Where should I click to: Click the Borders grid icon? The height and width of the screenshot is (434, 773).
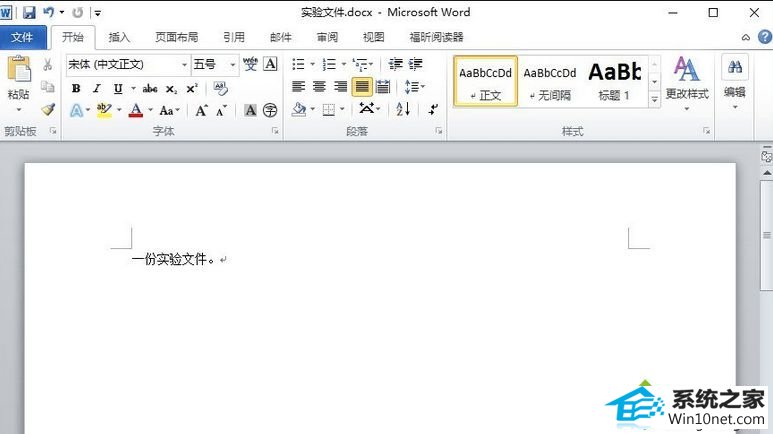(x=329, y=110)
